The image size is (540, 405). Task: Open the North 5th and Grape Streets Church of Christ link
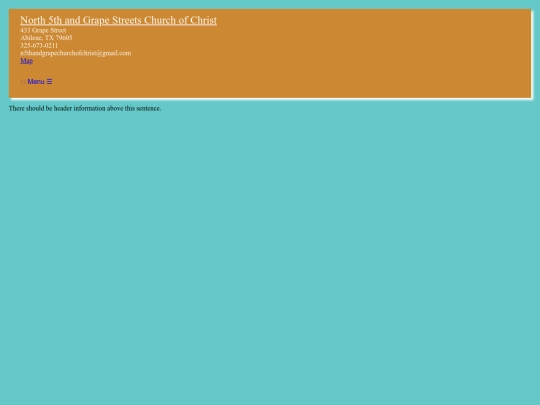(x=118, y=20)
